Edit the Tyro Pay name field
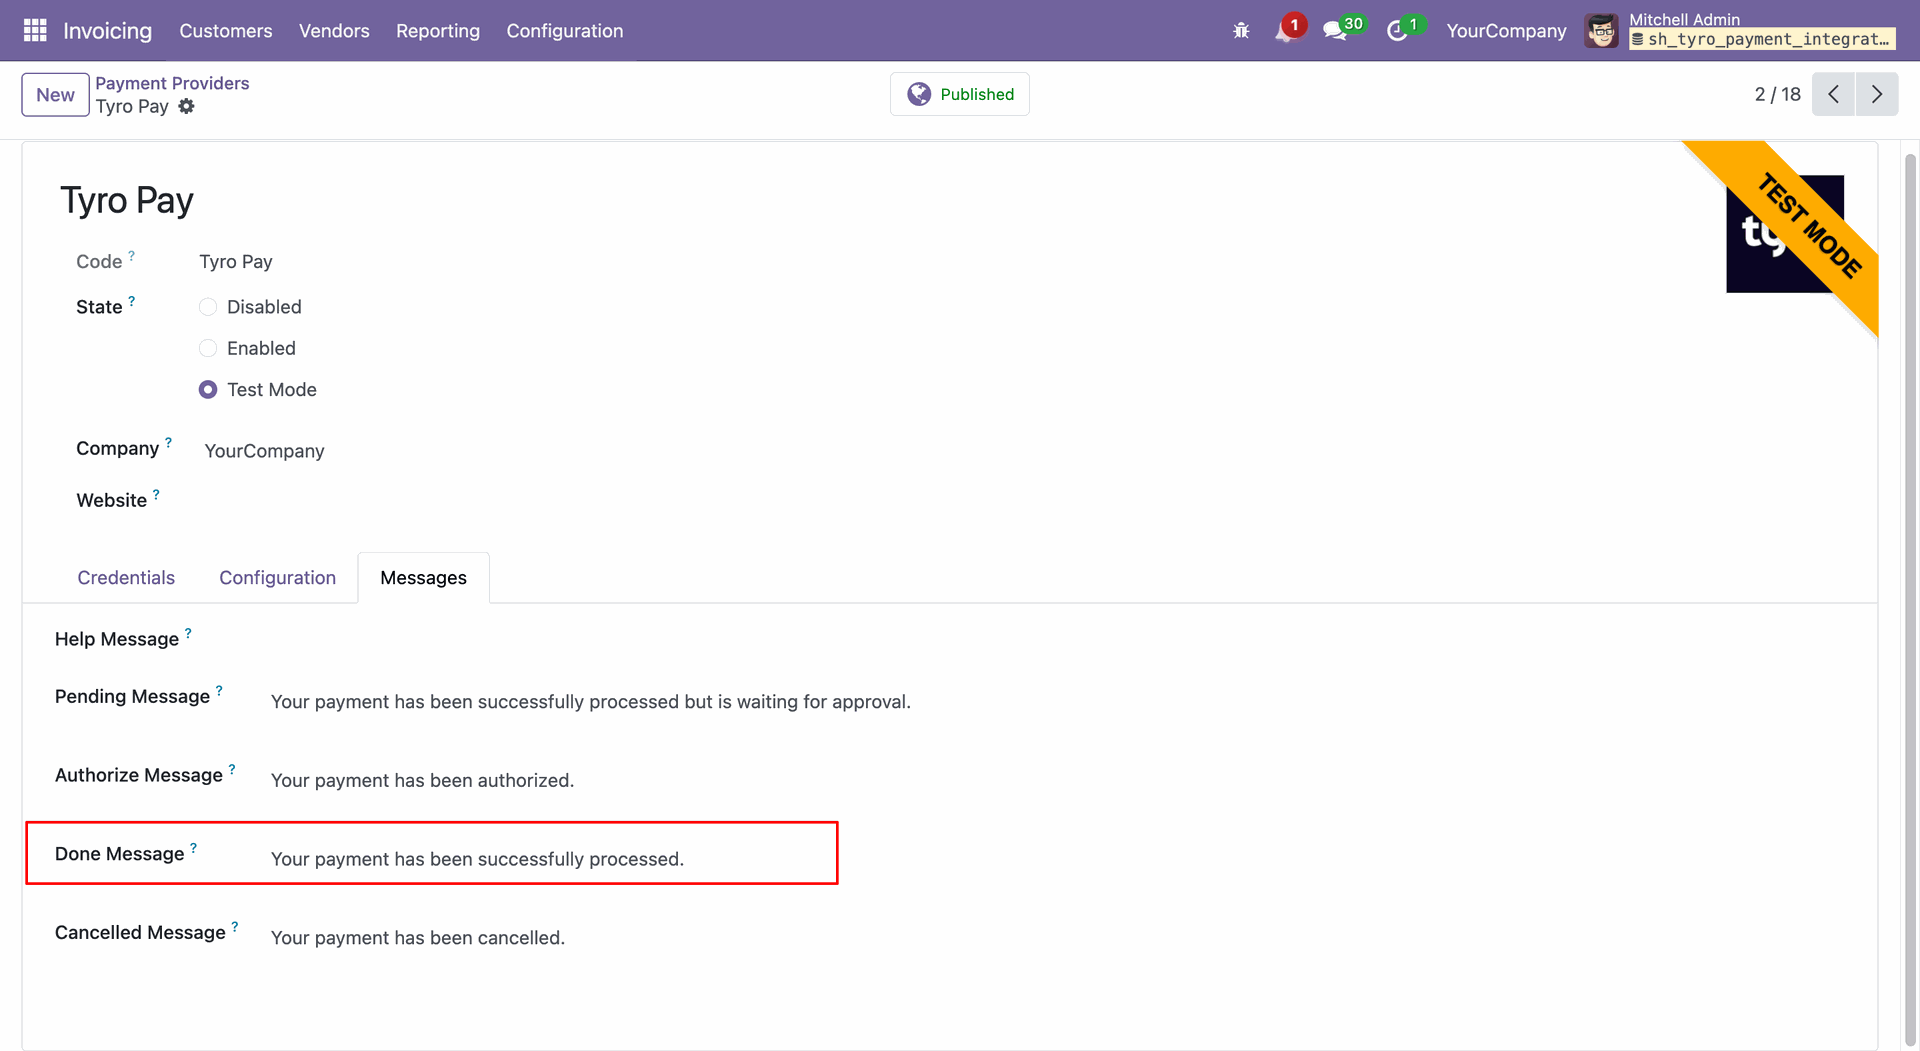The width and height of the screenshot is (1920, 1051). click(x=127, y=200)
